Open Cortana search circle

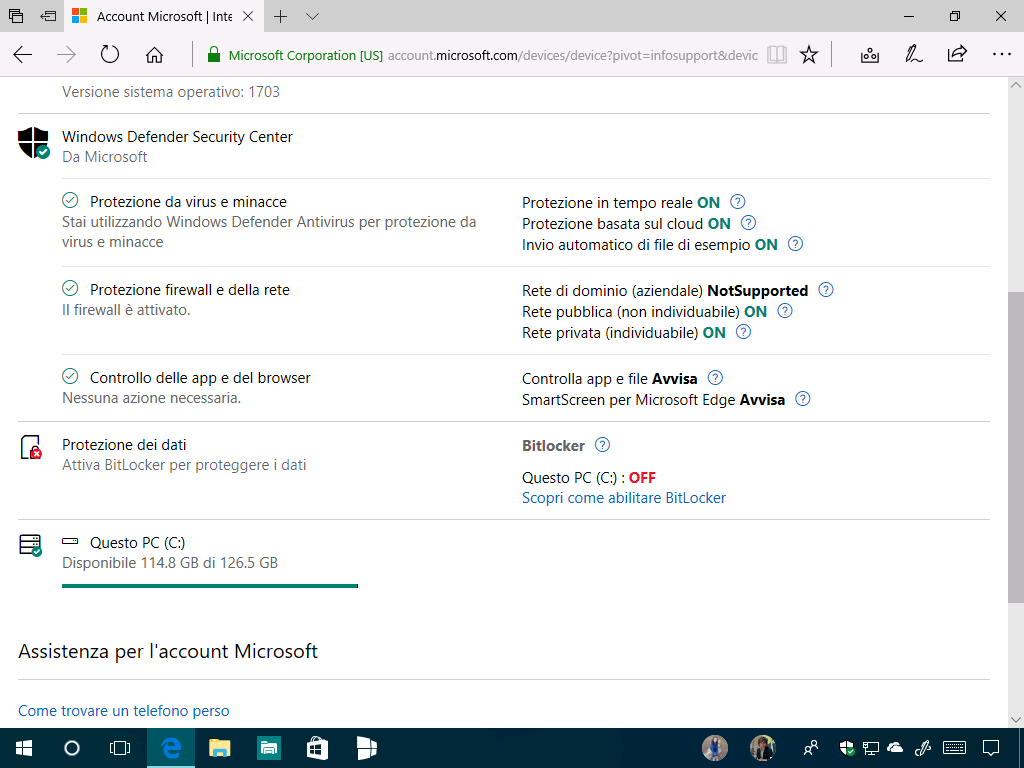[x=72, y=748]
